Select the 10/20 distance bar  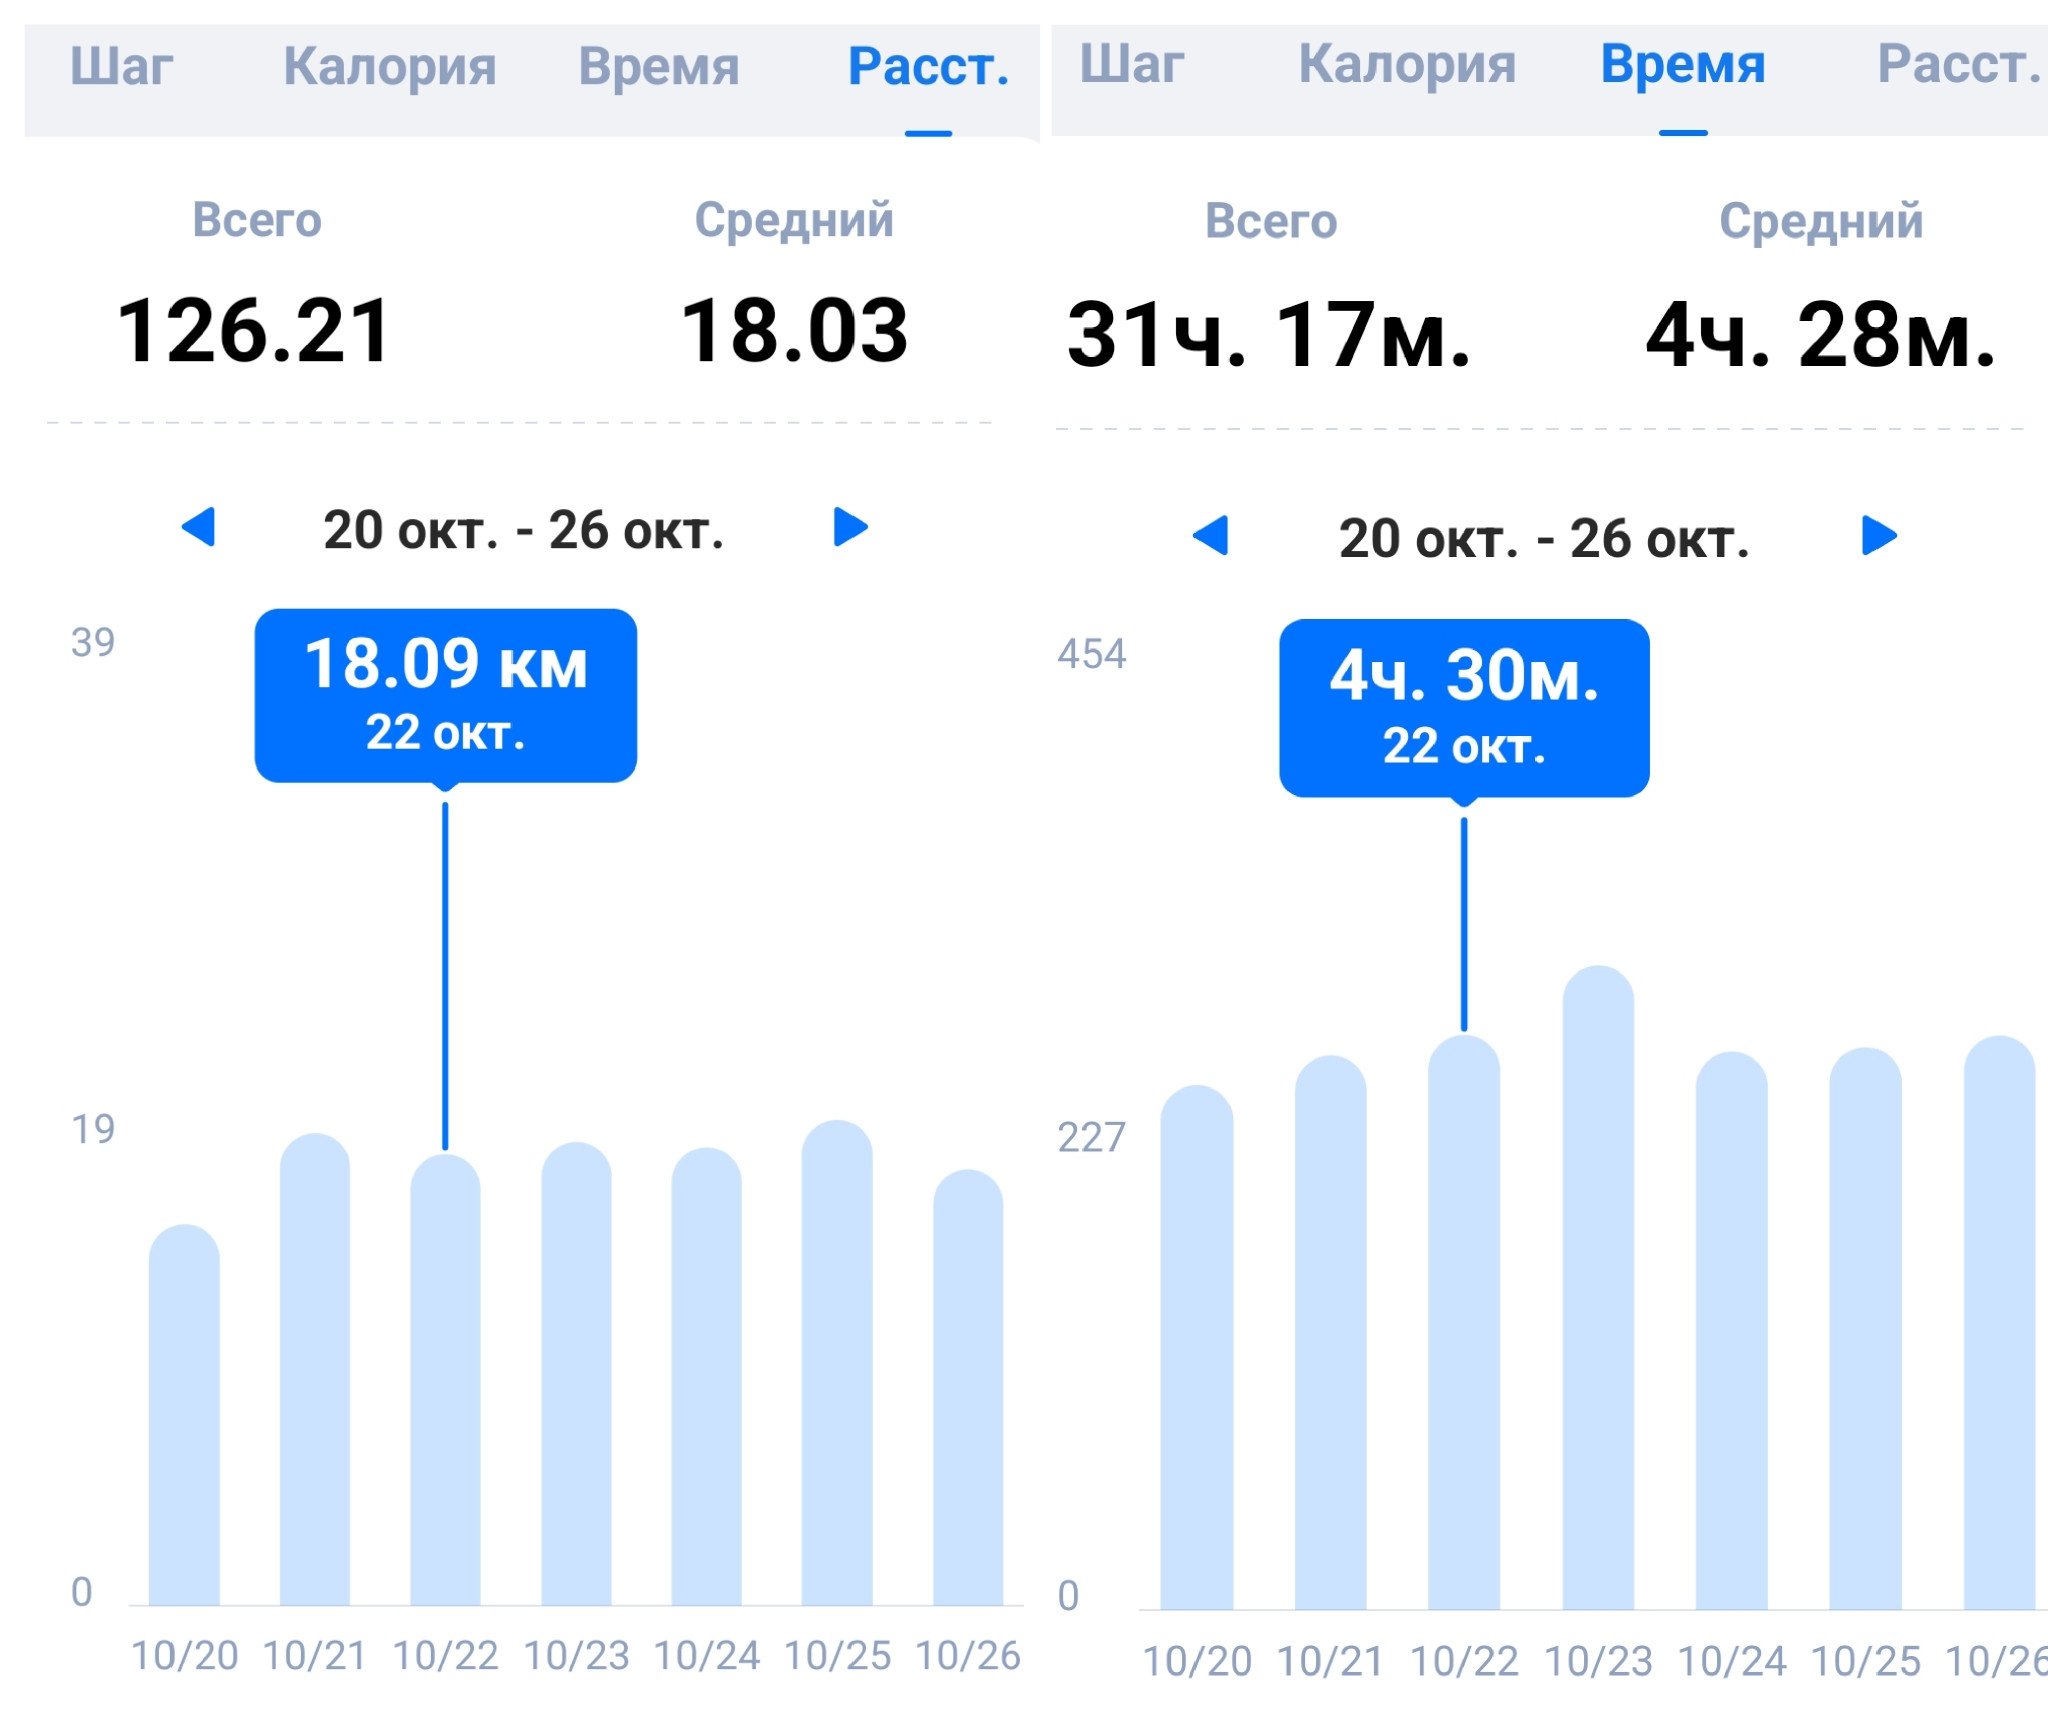184,1415
